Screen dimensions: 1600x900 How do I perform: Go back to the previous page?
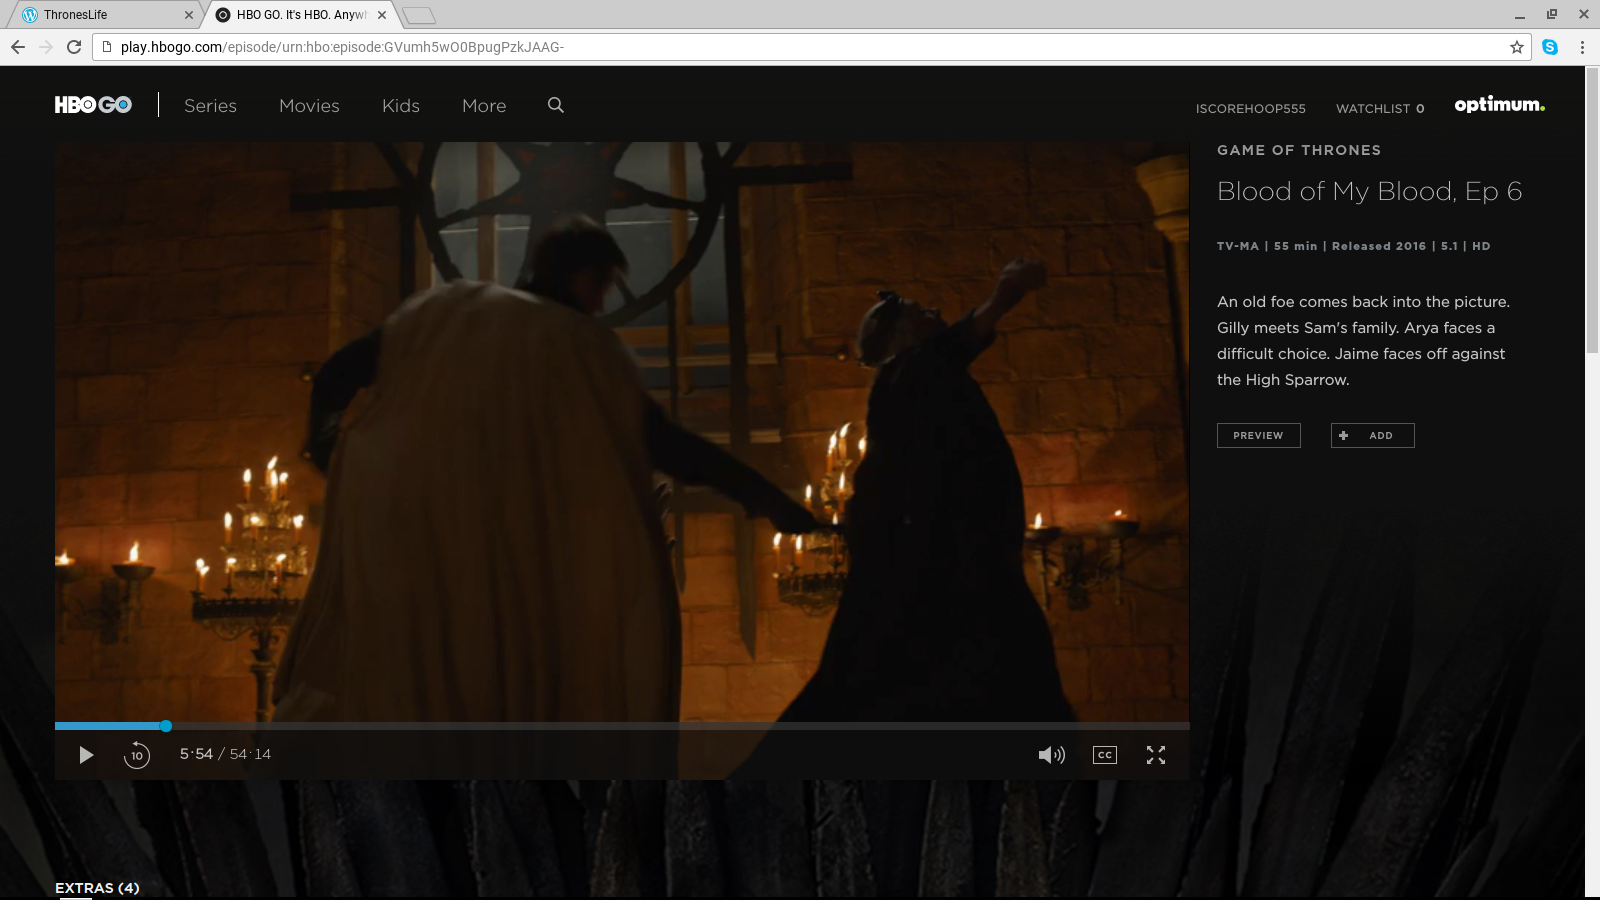18,47
